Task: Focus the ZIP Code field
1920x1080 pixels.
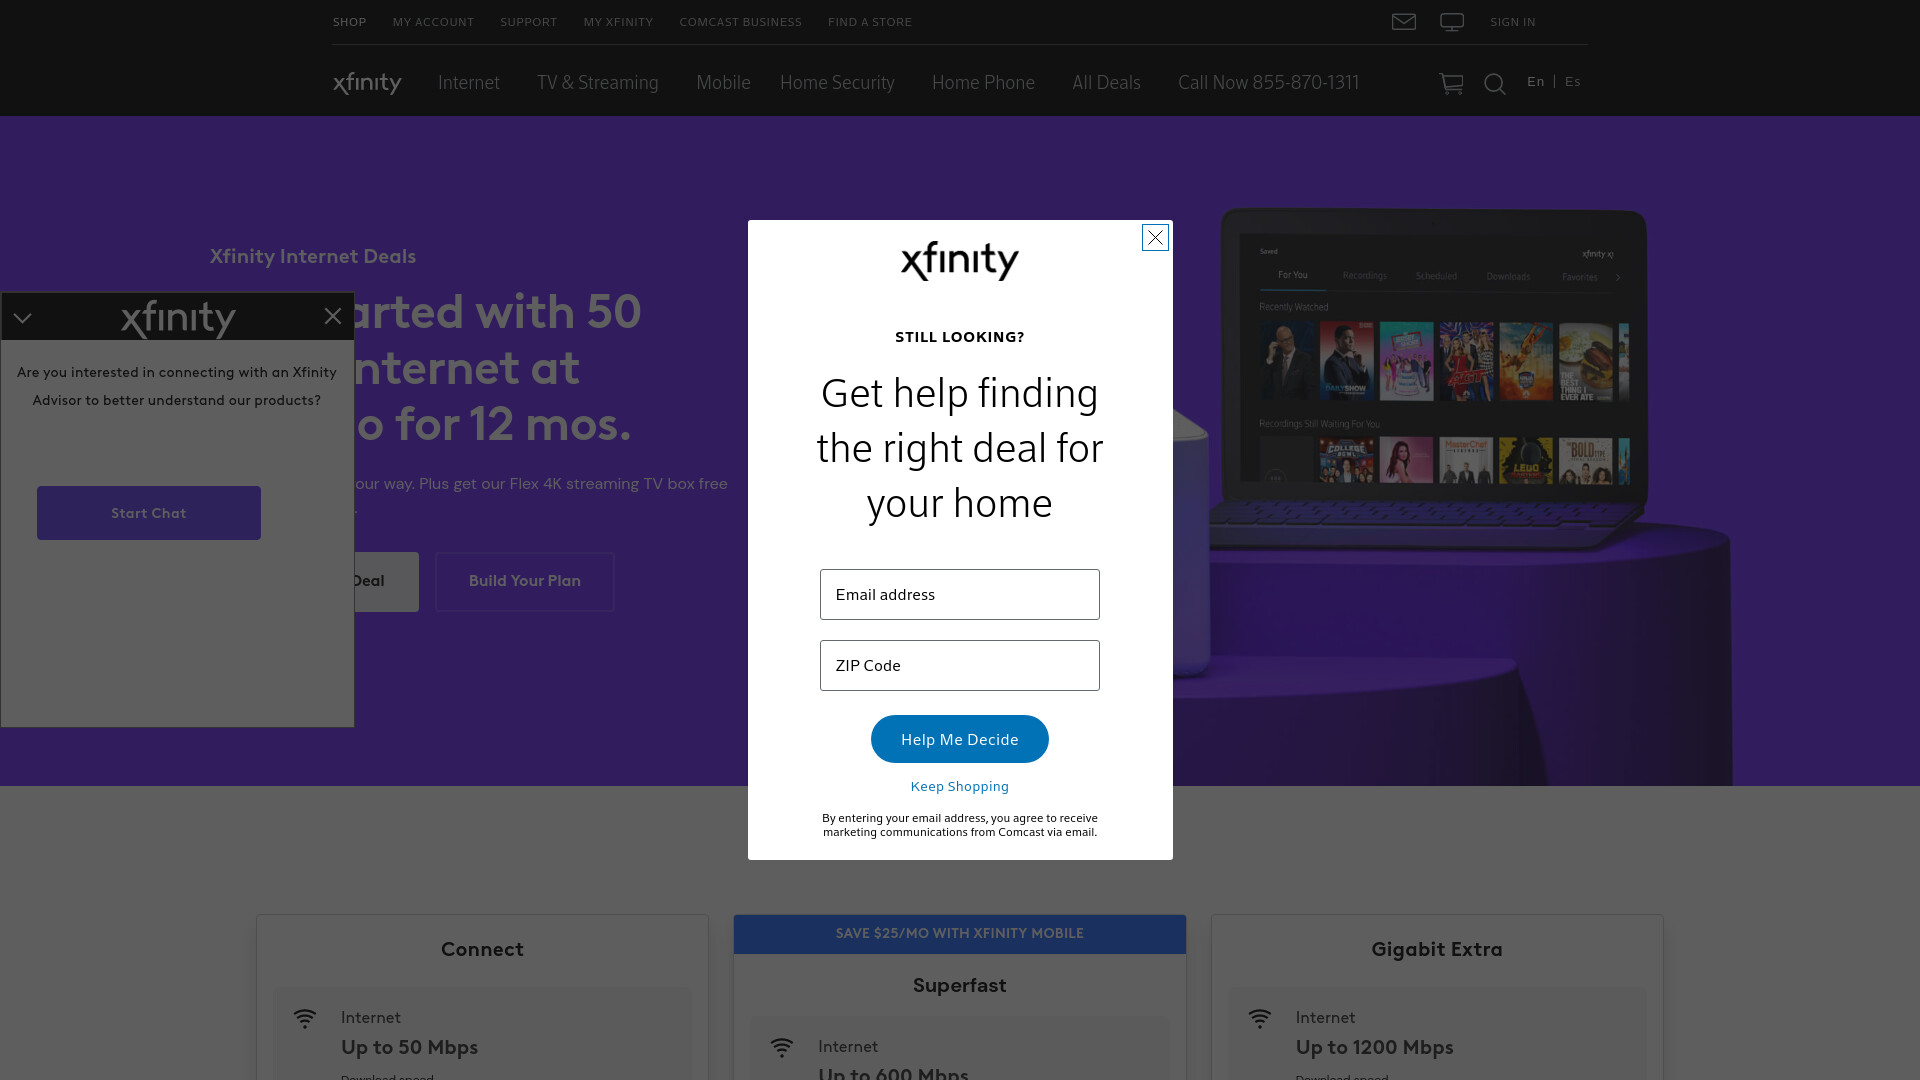Action: (x=960, y=665)
